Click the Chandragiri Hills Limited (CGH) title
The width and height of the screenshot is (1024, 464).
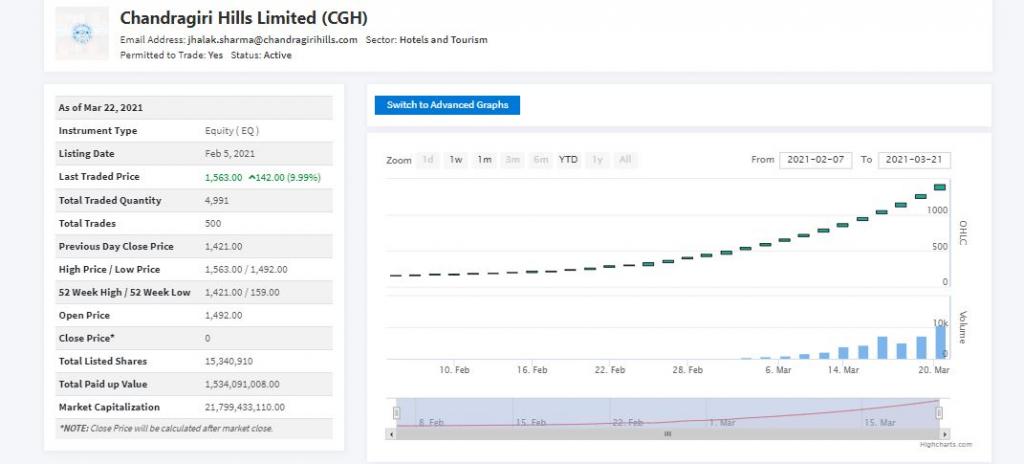[x=244, y=17]
